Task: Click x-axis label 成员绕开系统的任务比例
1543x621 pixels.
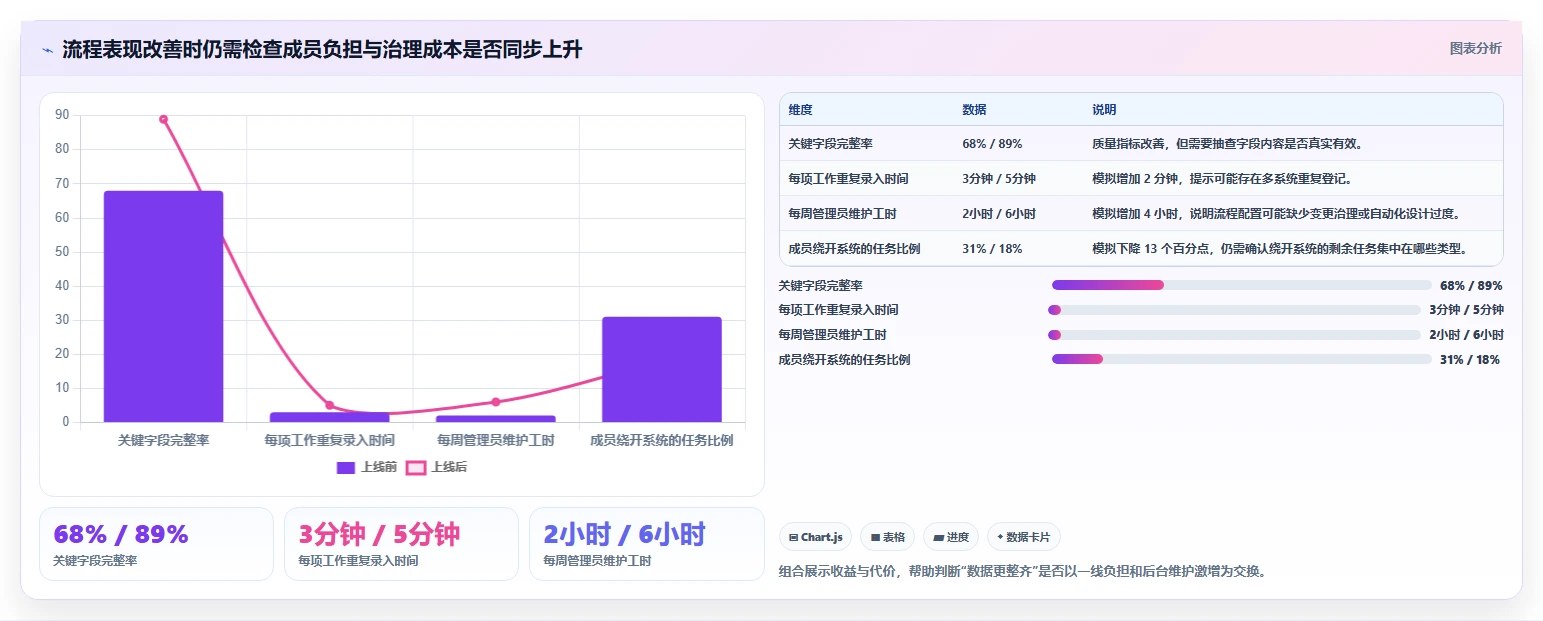Action: (x=661, y=440)
